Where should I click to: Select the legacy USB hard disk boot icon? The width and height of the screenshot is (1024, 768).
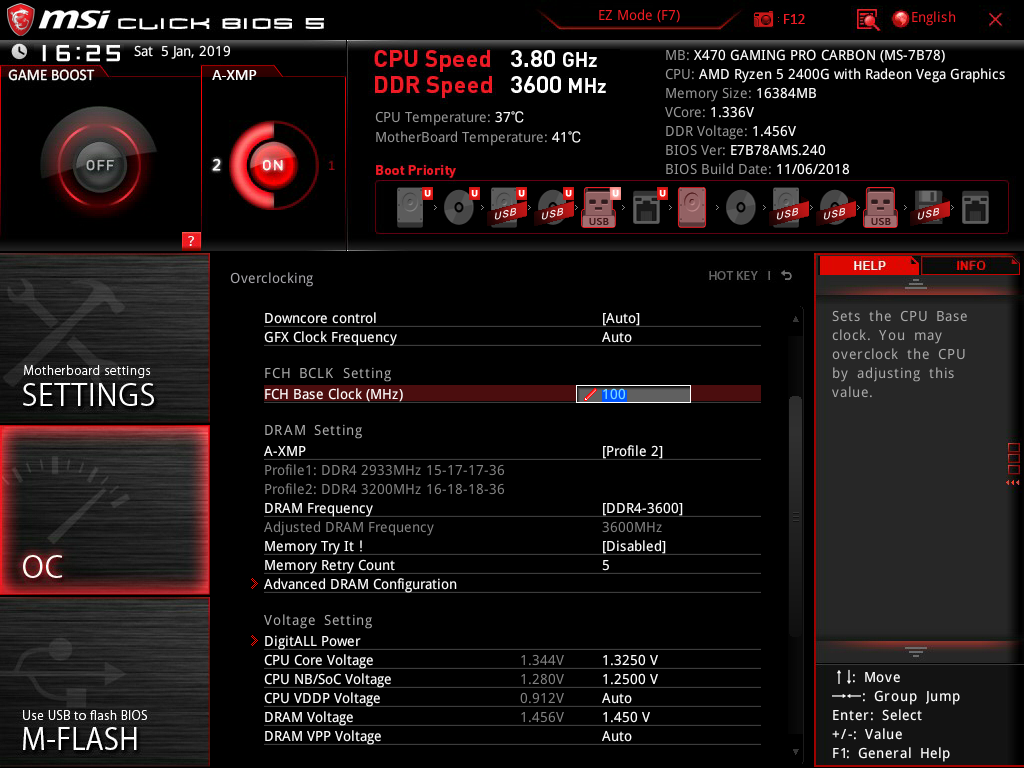[x=787, y=208]
